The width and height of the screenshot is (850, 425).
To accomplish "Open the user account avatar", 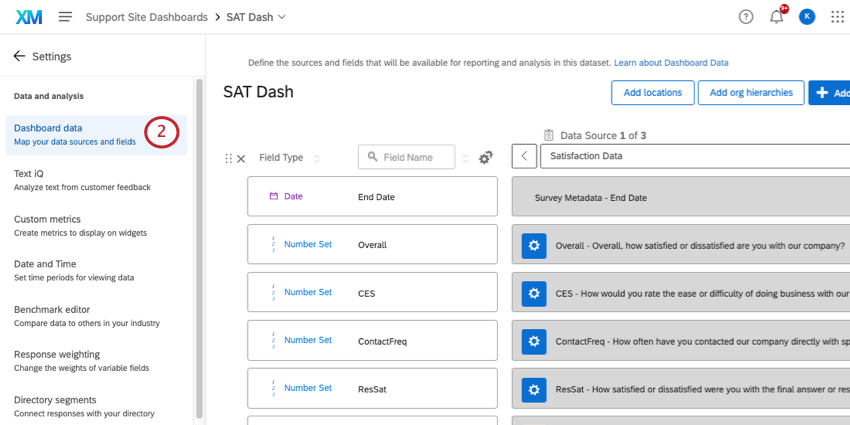I will 807,17.
